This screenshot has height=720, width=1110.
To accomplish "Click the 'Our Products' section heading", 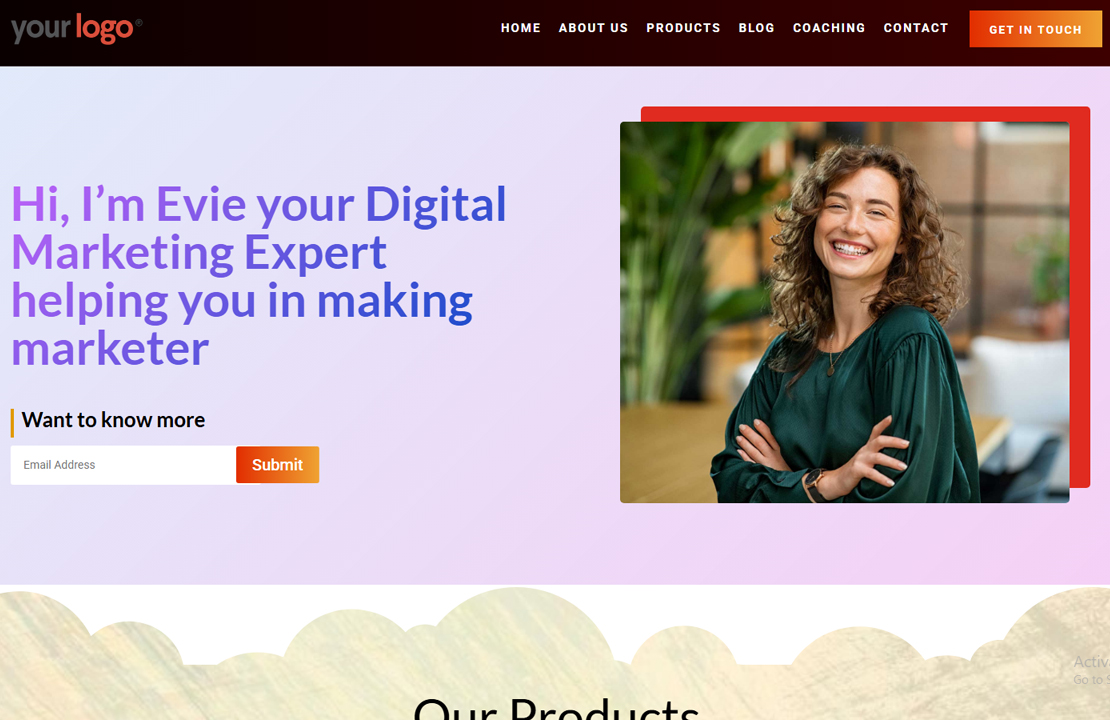I will pos(556,708).
